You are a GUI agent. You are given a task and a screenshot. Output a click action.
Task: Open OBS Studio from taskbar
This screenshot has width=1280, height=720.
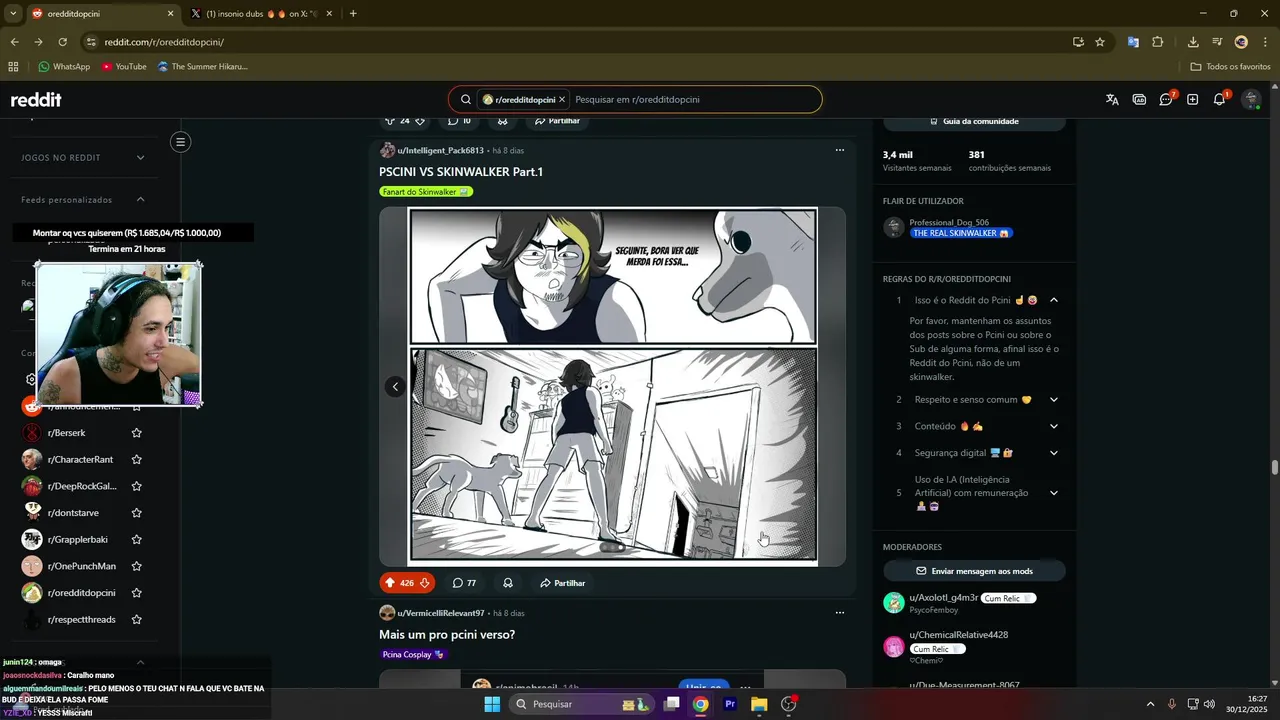pos(789,704)
